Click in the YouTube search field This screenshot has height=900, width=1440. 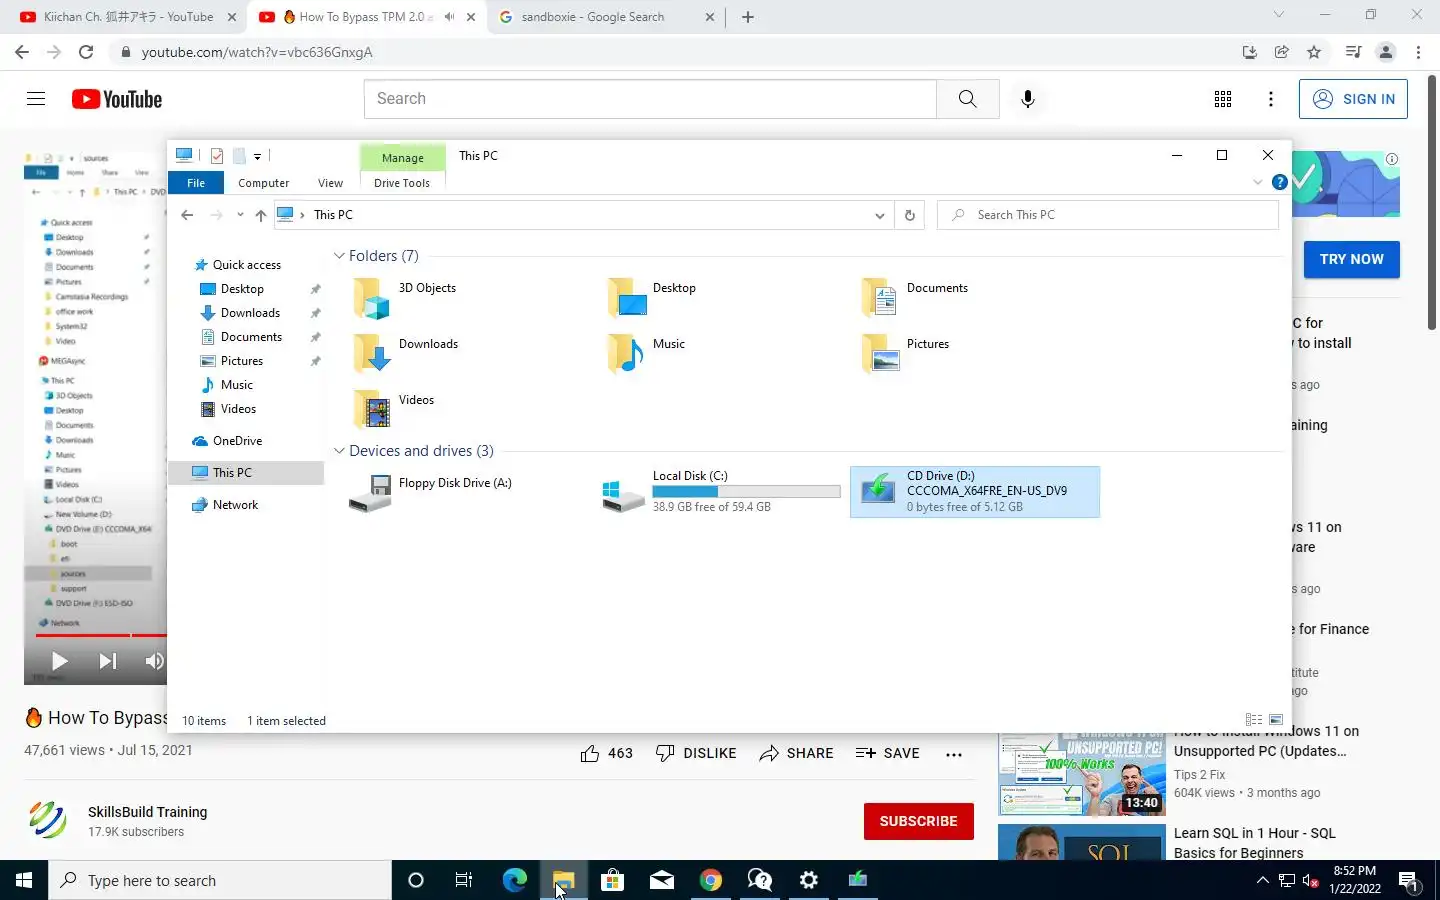pyautogui.click(x=650, y=99)
